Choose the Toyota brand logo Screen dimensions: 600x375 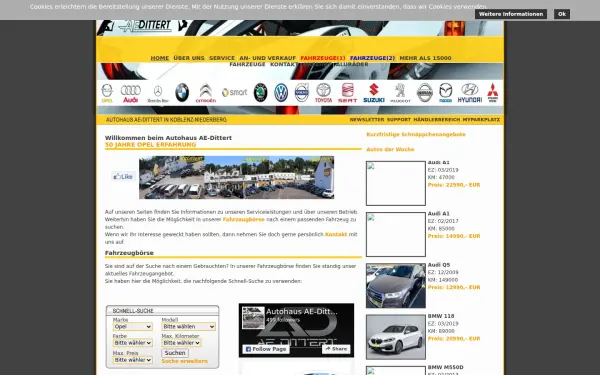click(323, 93)
